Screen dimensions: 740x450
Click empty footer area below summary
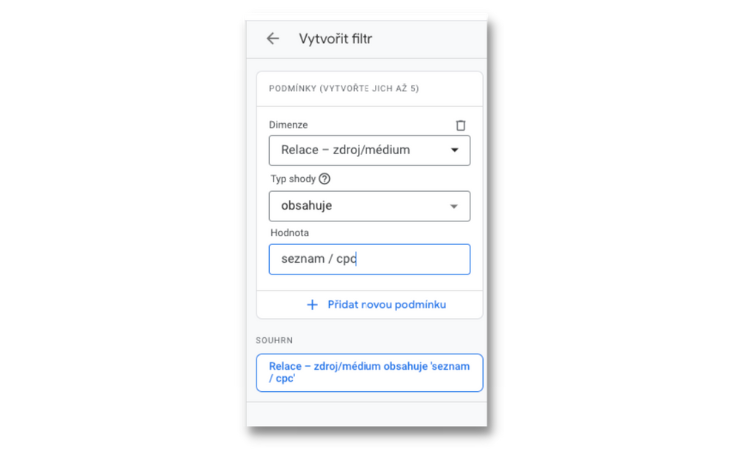tap(367, 414)
